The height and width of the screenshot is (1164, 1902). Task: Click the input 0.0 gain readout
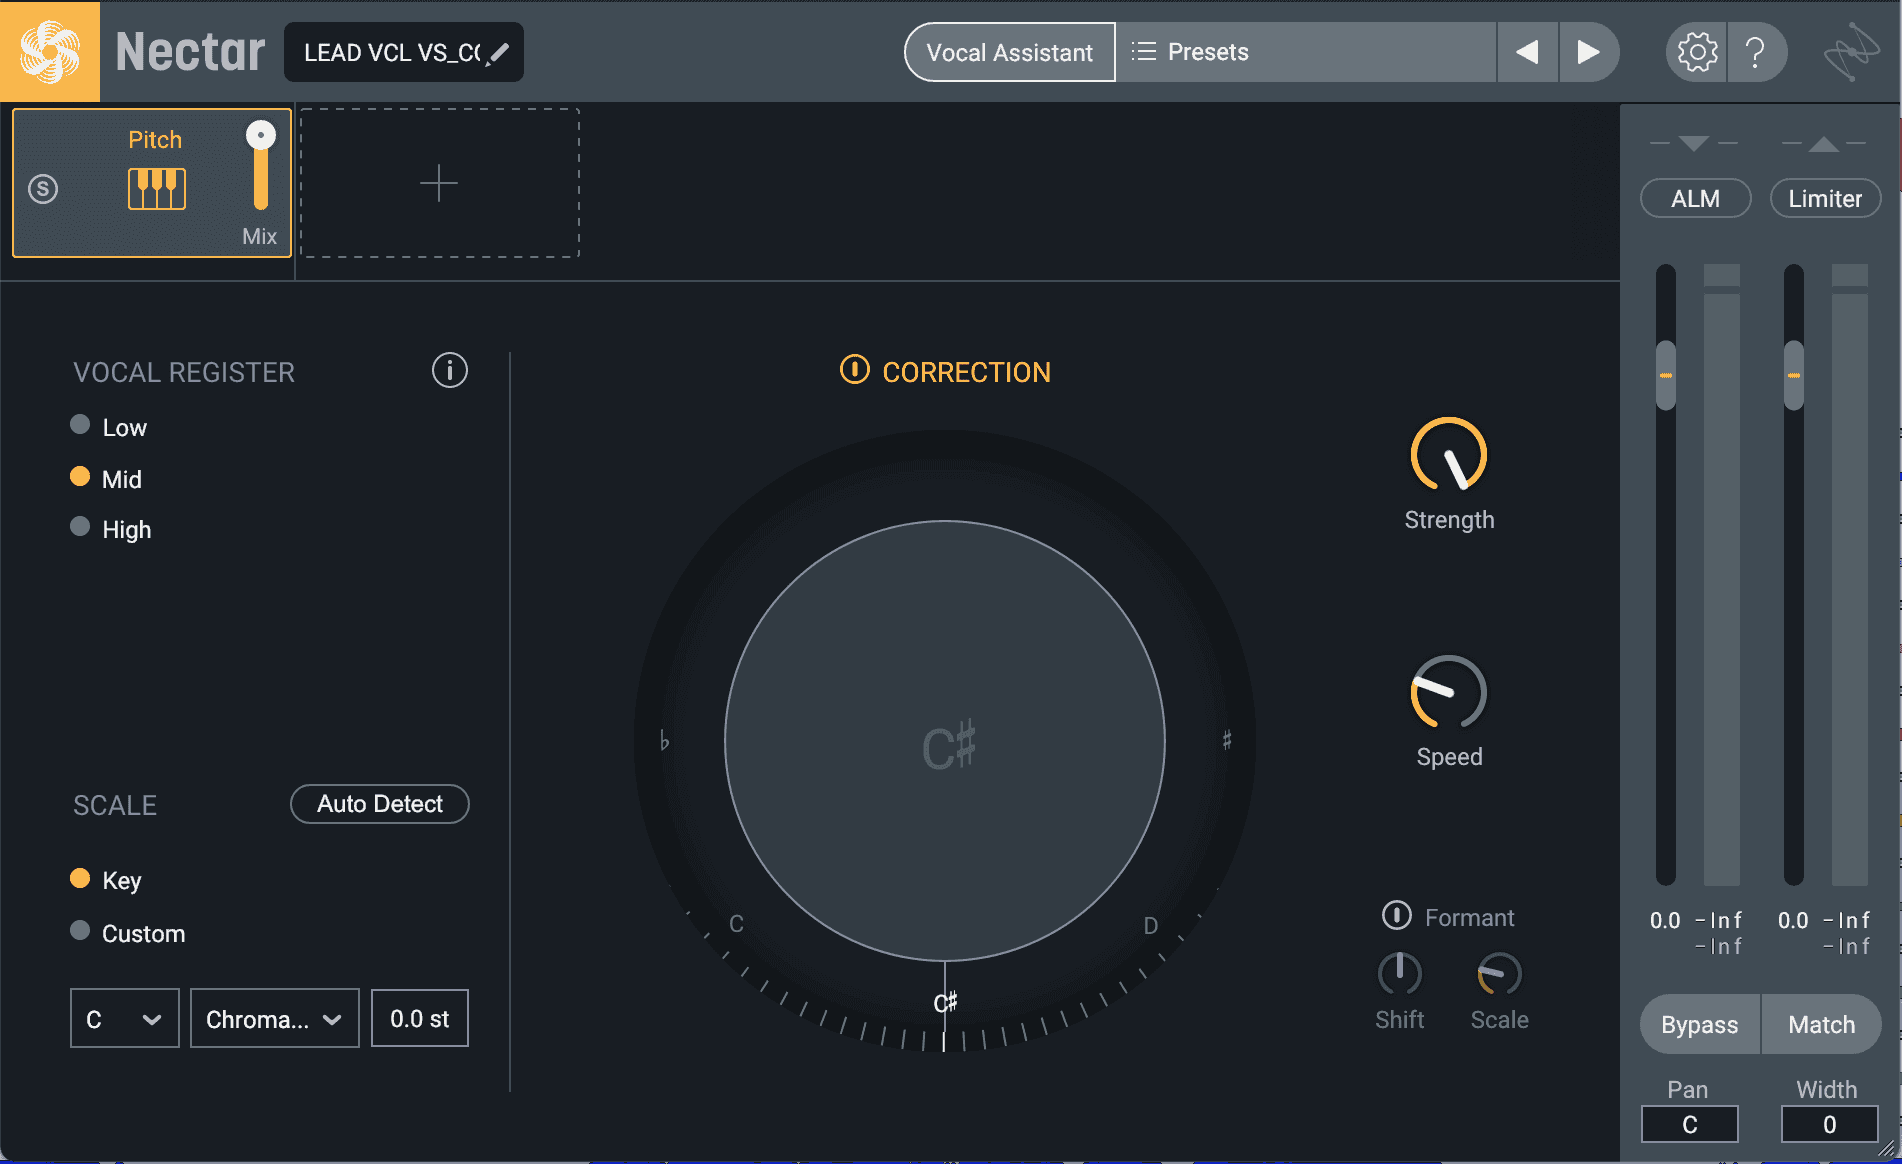click(x=1665, y=920)
